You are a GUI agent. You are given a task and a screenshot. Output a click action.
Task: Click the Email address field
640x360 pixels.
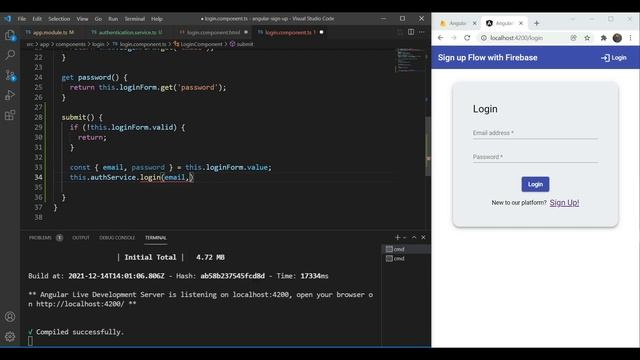(x=535, y=133)
